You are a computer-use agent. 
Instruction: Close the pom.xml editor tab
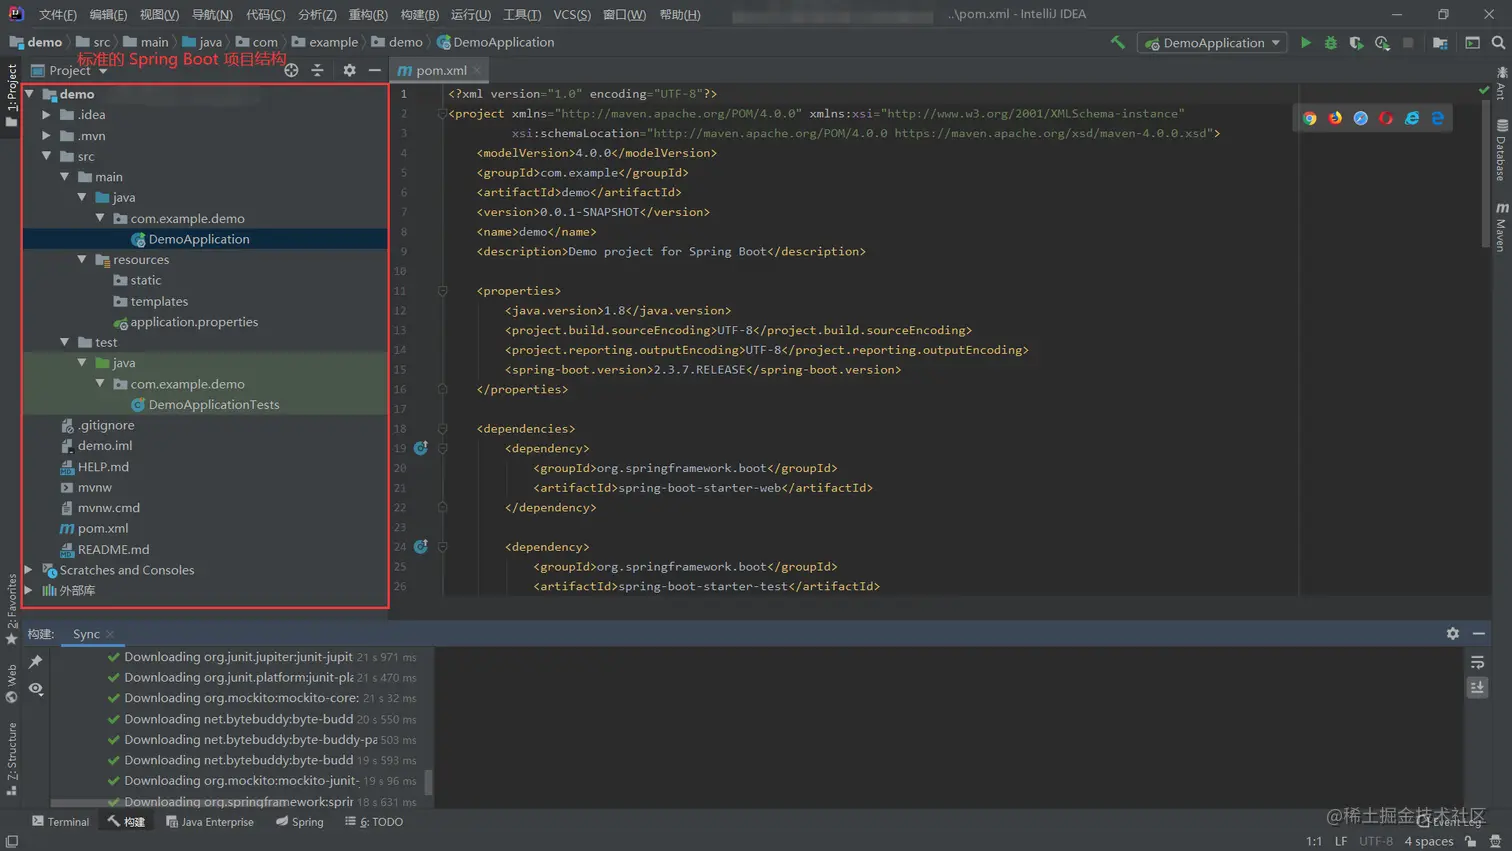click(x=478, y=70)
